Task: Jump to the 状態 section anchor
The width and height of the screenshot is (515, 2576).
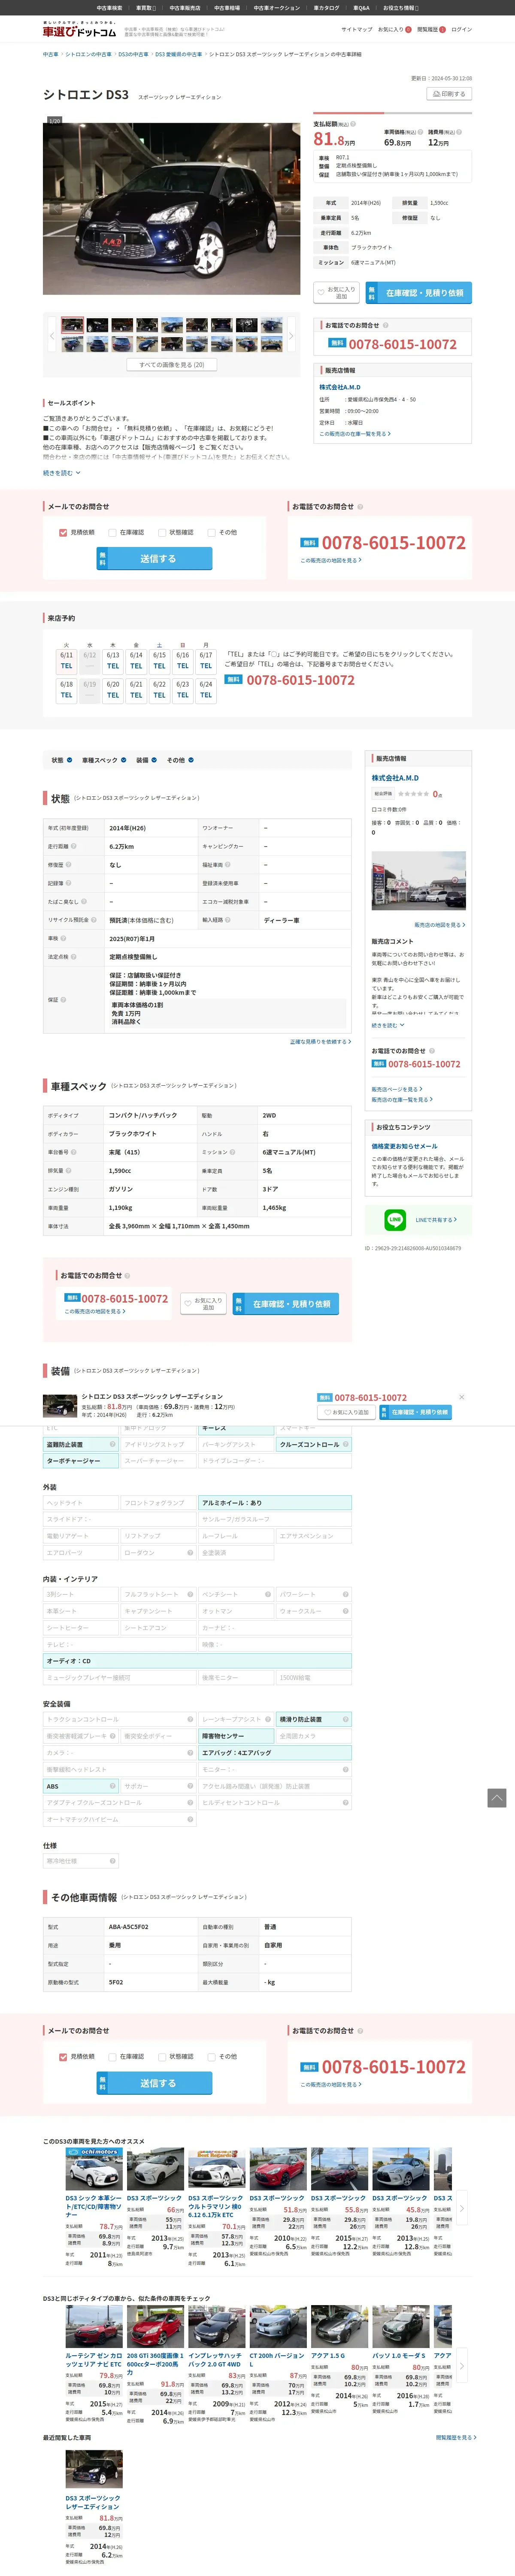Action: click(x=62, y=760)
